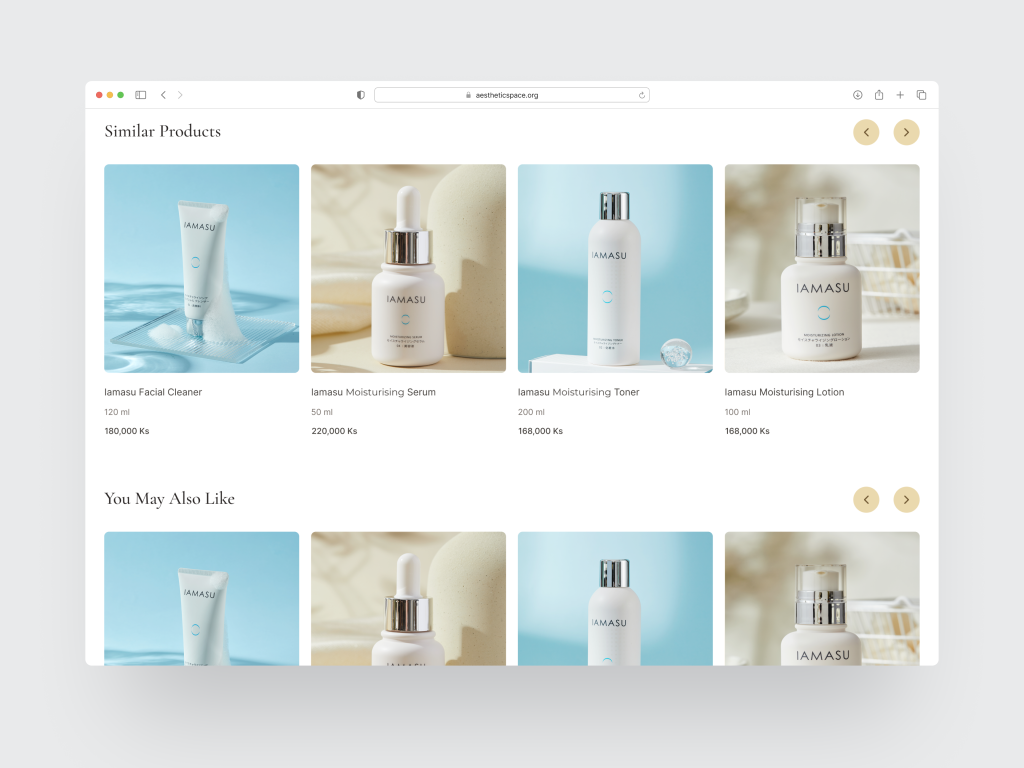The height and width of the screenshot is (768, 1024).
Task: Open the Downloads list in the browser toolbar
Action: pos(857,94)
